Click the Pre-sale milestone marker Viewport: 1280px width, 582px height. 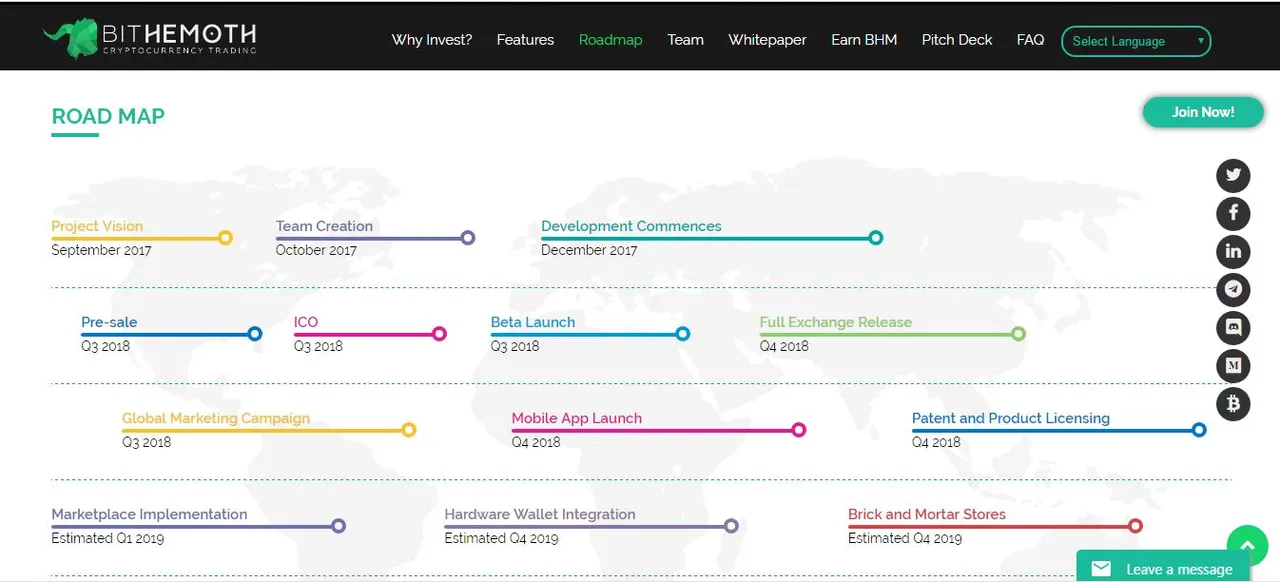[255, 334]
